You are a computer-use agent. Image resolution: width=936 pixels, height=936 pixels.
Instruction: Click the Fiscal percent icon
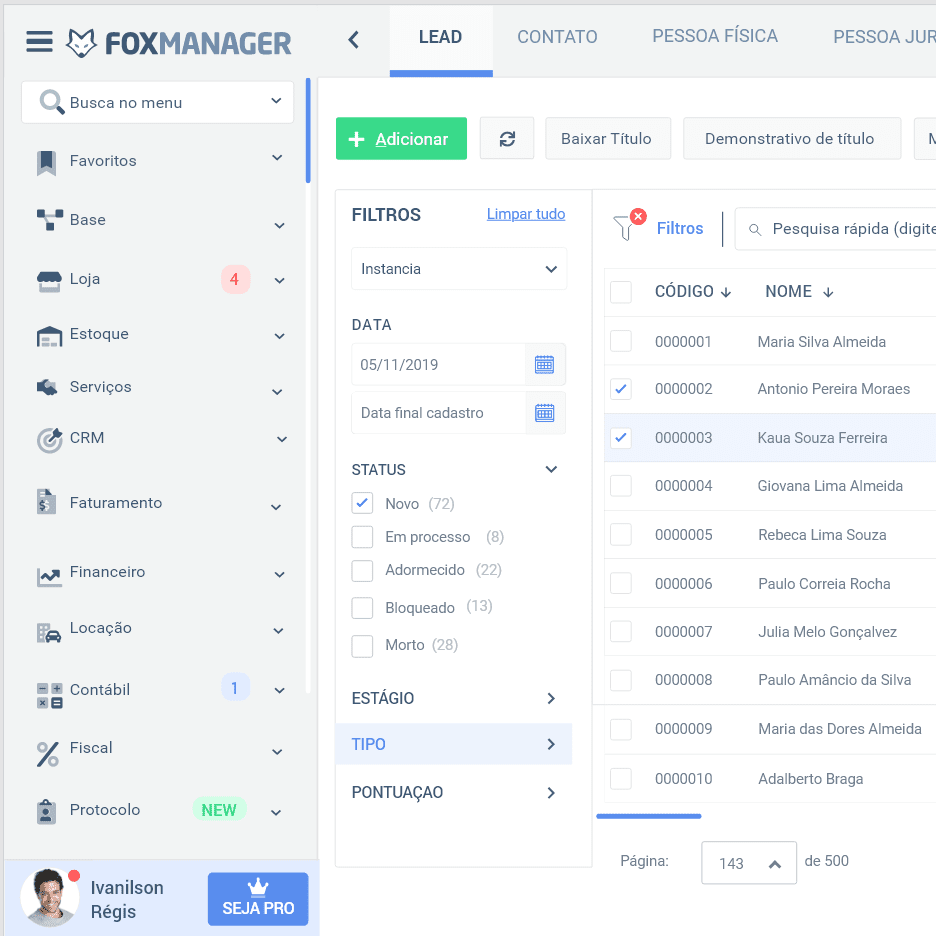coord(48,754)
